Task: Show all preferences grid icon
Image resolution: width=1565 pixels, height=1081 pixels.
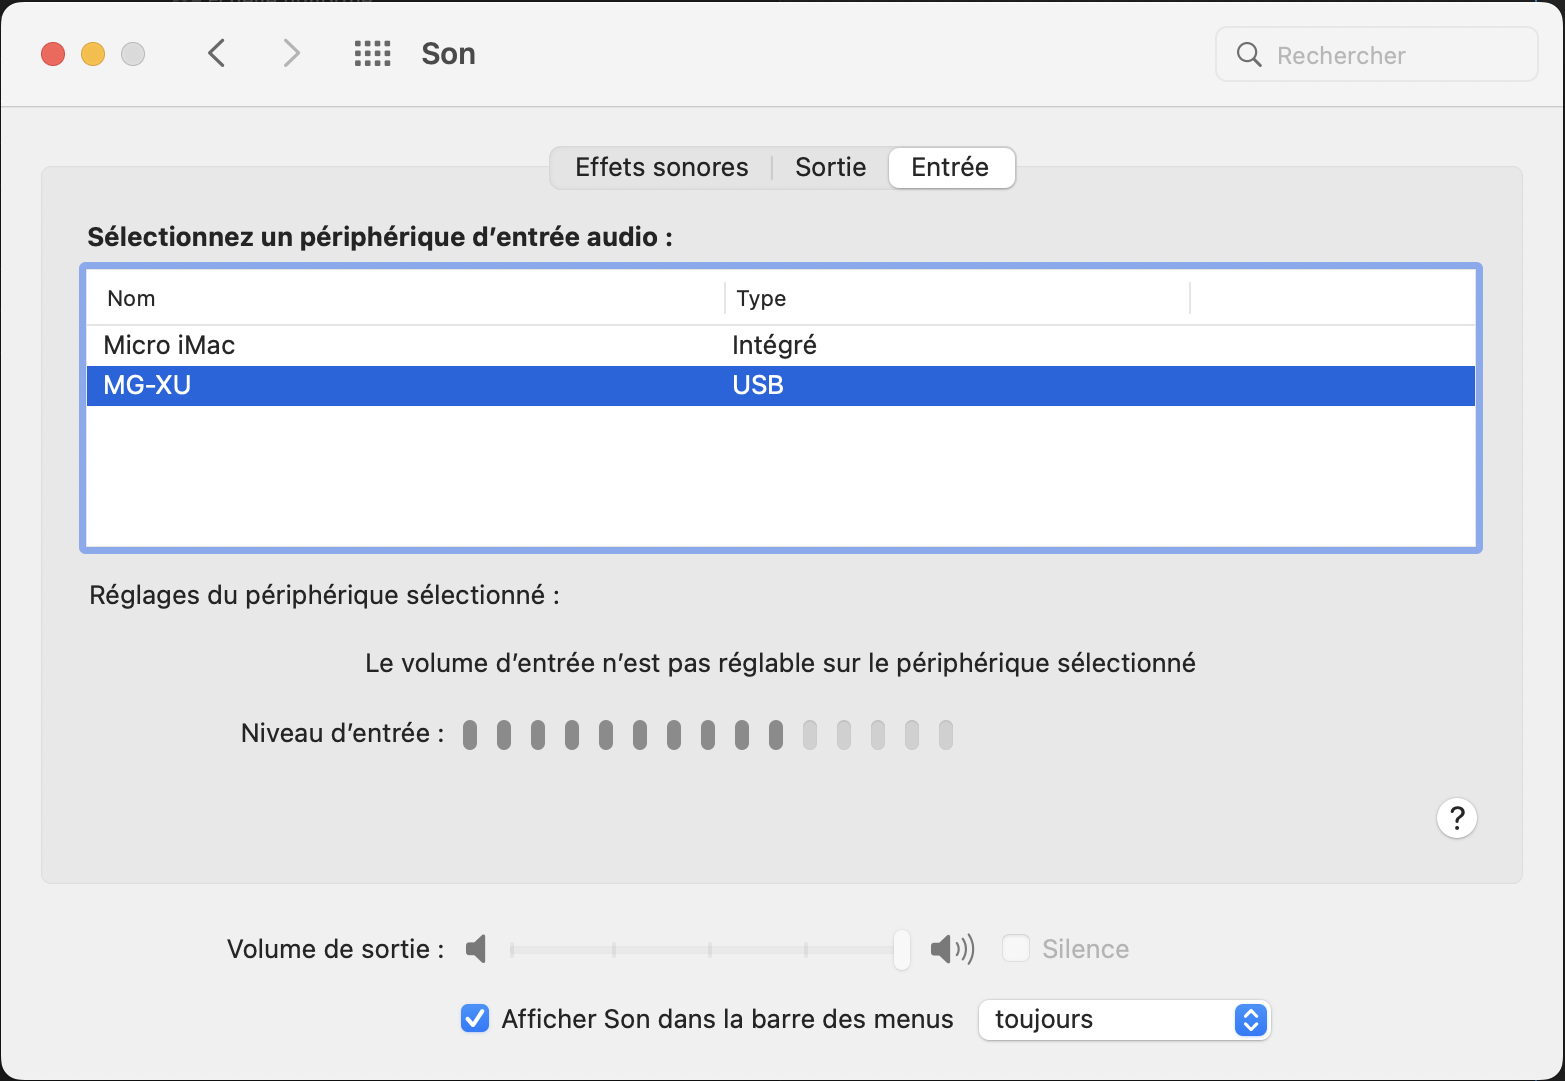Action: pyautogui.click(x=372, y=54)
